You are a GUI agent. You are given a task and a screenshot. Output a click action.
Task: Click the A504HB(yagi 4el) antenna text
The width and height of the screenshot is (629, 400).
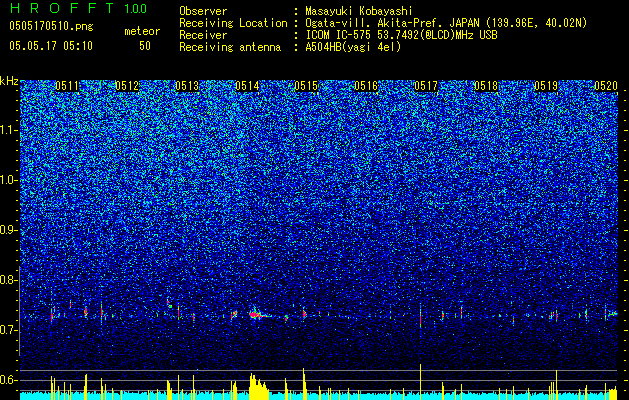point(353,47)
